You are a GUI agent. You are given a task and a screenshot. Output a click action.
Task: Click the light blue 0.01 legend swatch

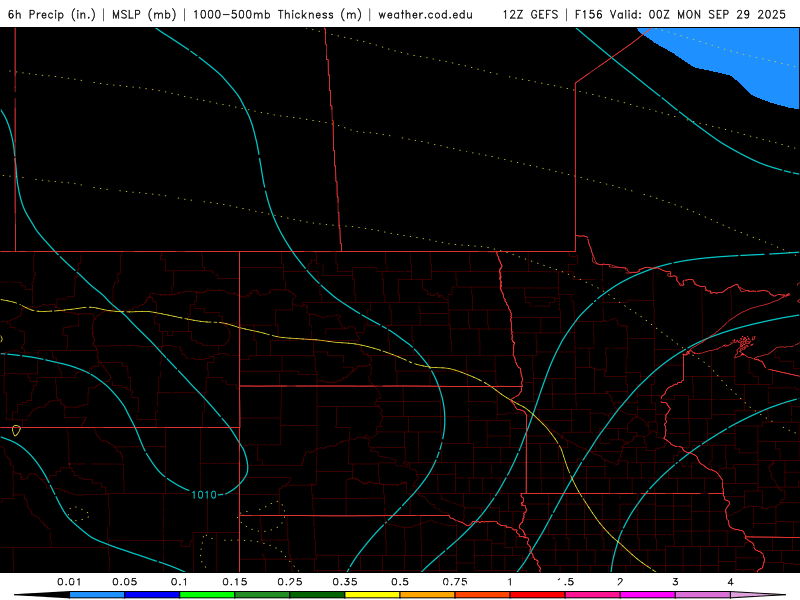97,595
